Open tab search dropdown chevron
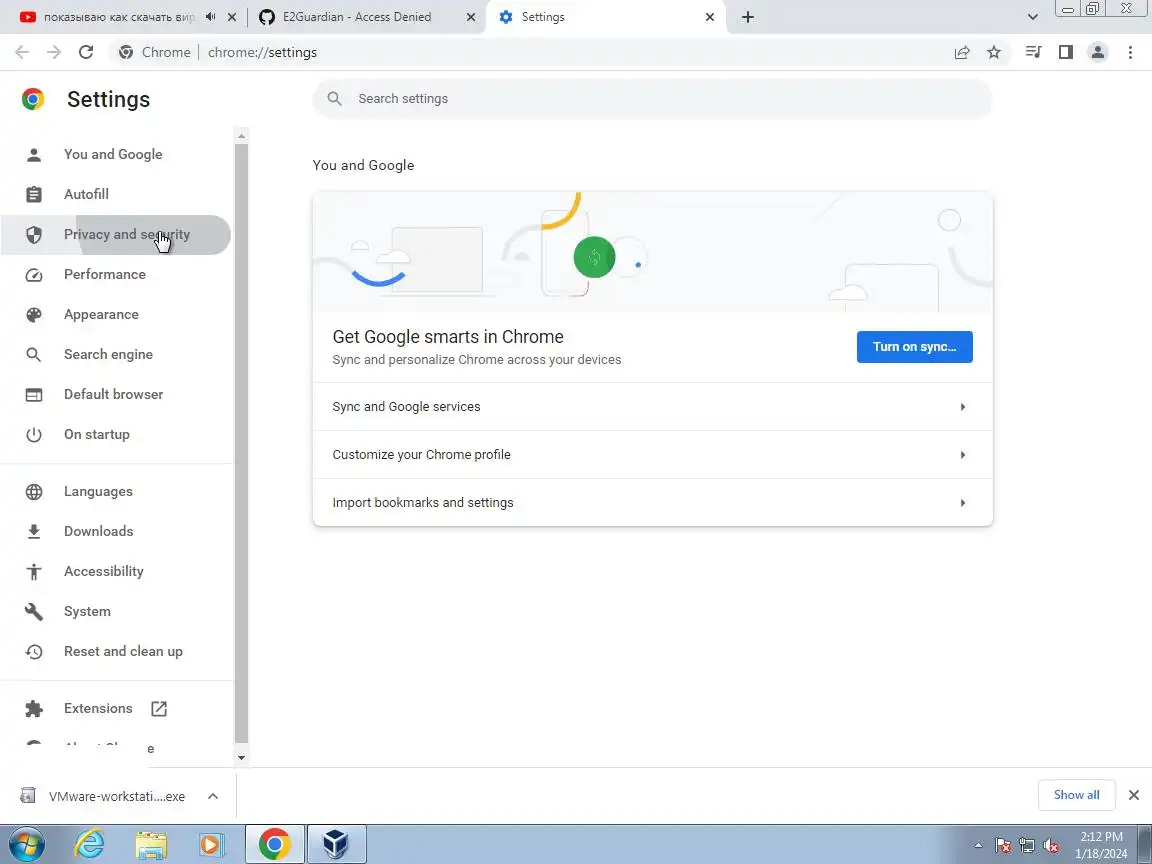This screenshot has width=1152, height=864. click(x=1032, y=17)
